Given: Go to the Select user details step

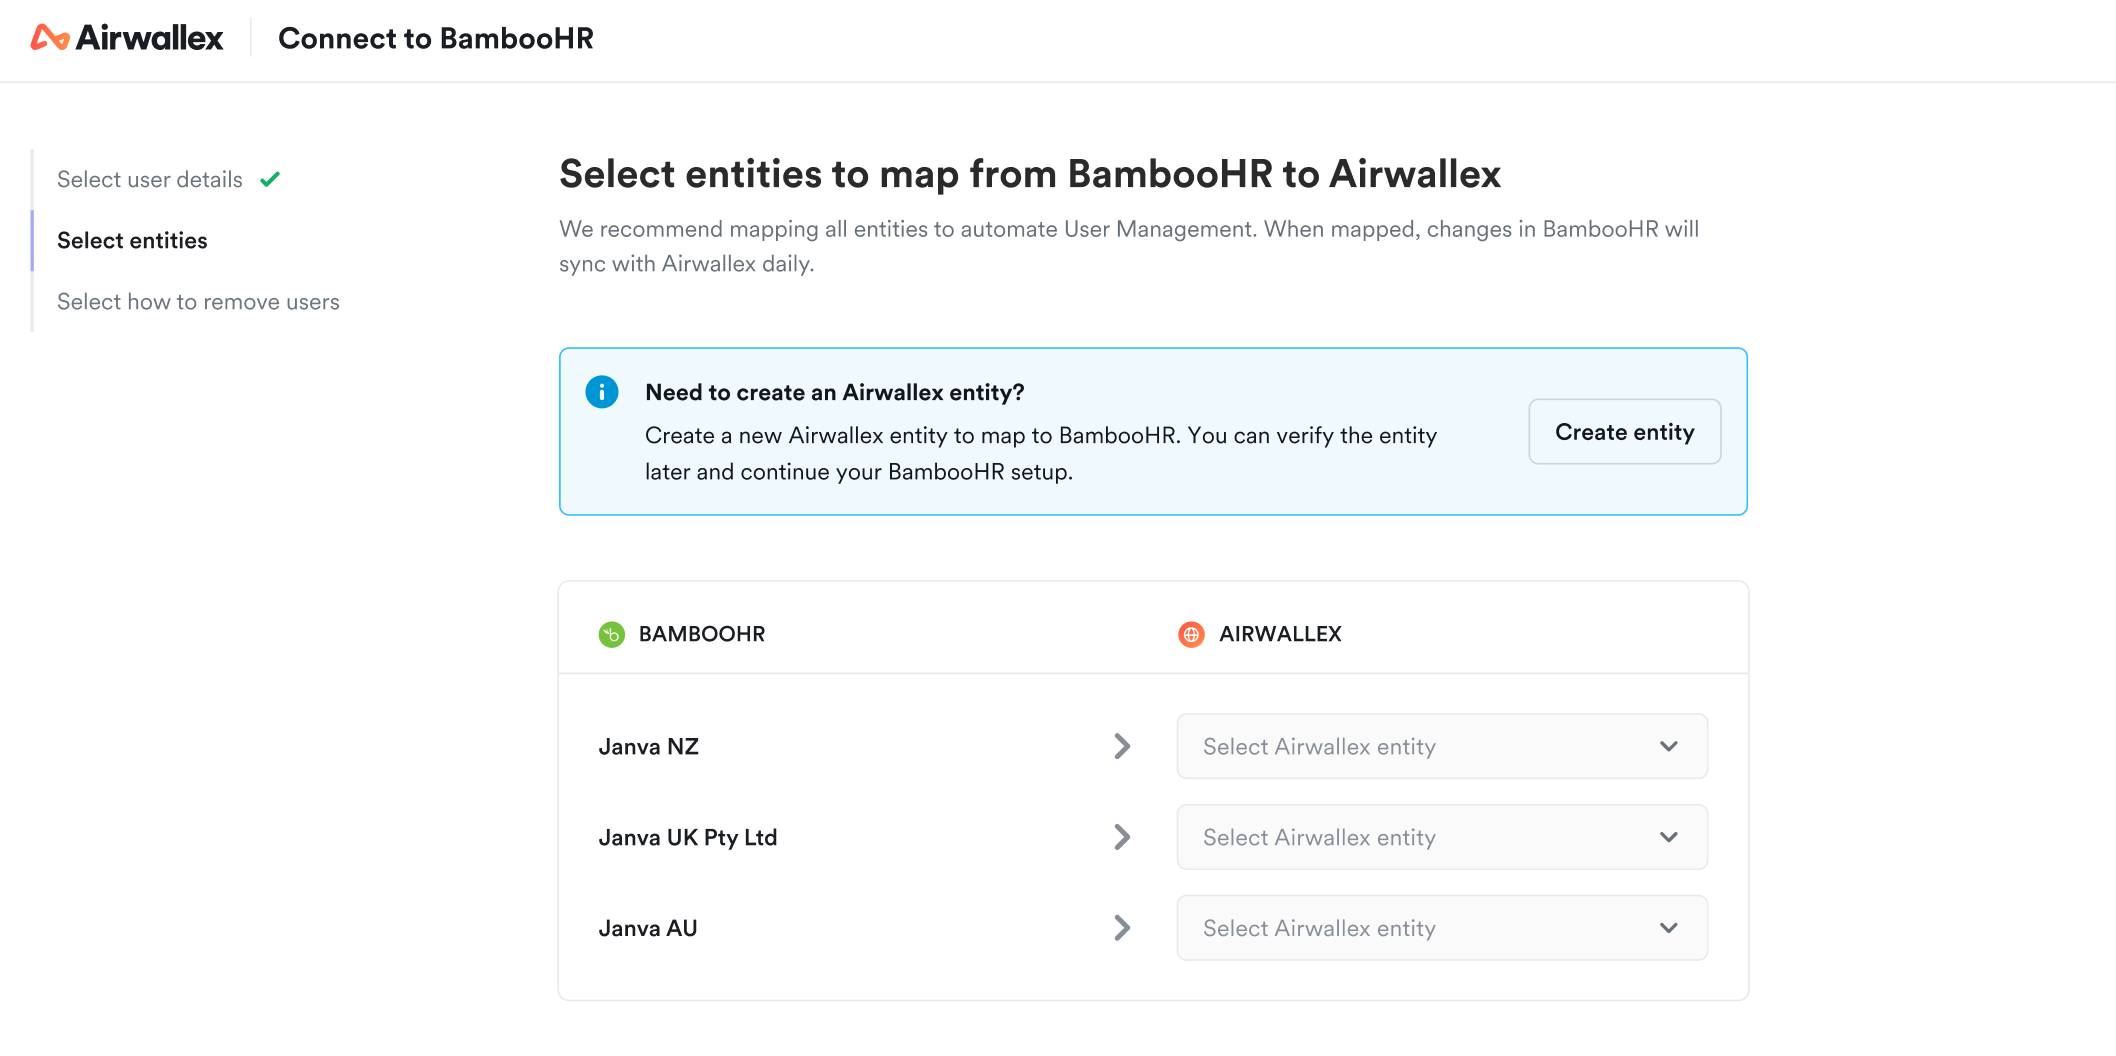Looking at the screenshot, I should (x=150, y=180).
